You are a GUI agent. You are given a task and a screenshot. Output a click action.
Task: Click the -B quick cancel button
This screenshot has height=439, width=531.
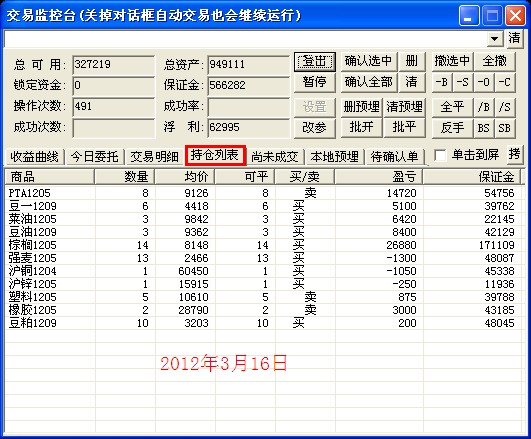tap(442, 82)
